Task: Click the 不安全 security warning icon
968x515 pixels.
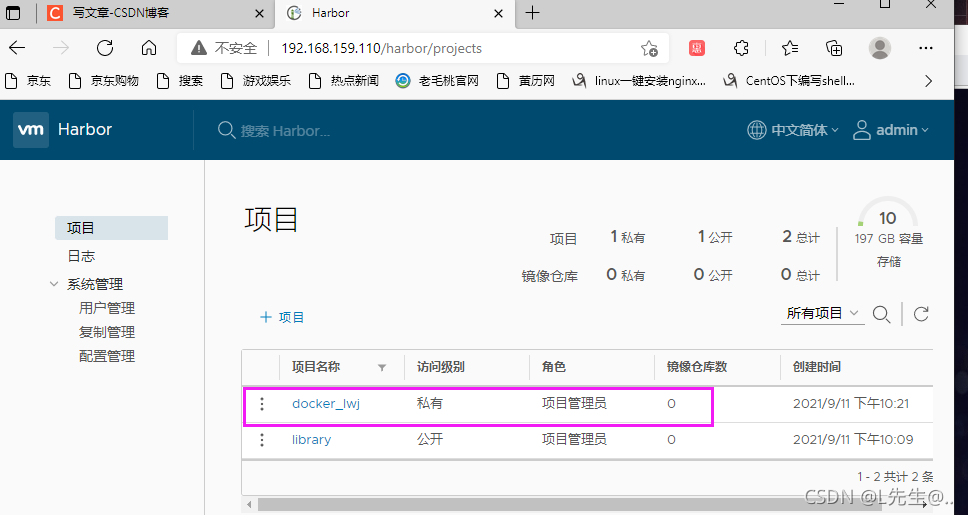Action: coord(199,48)
